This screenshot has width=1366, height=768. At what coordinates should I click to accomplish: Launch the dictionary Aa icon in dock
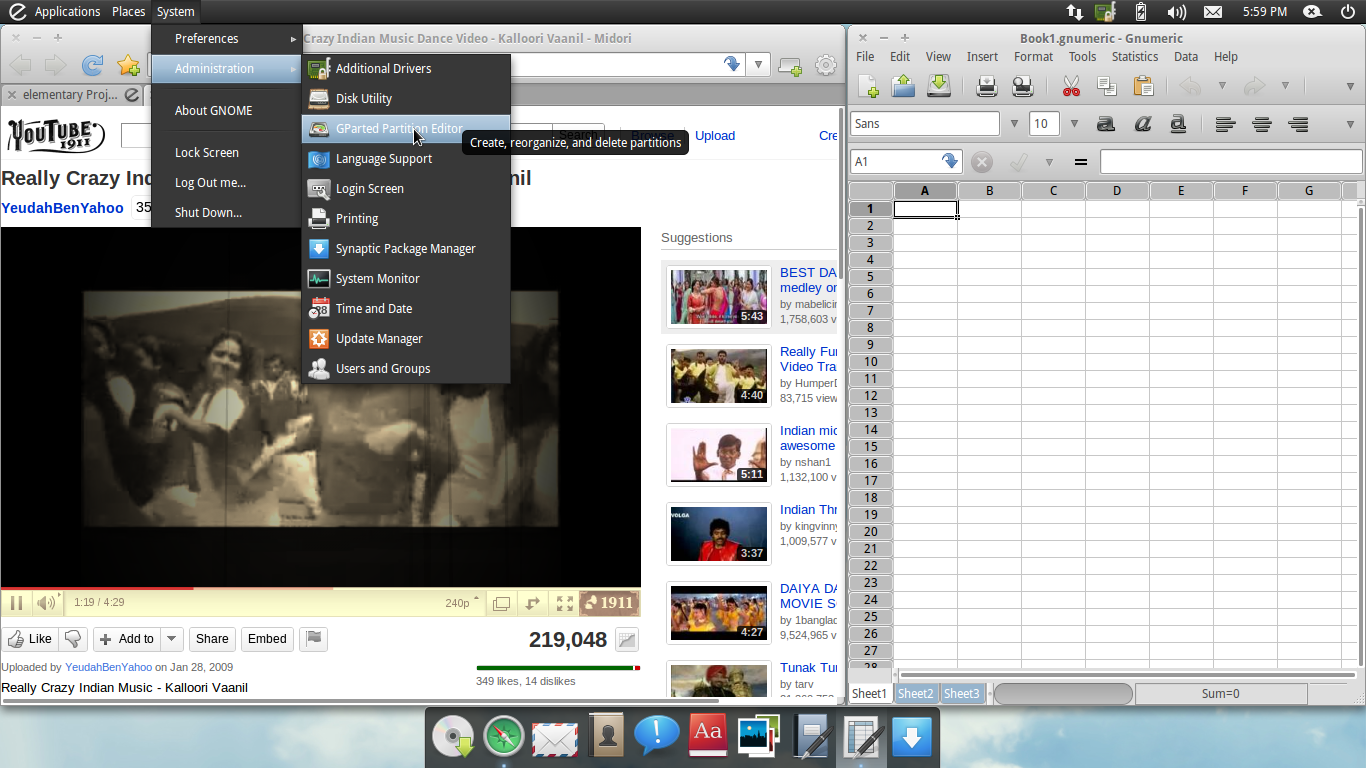[708, 735]
